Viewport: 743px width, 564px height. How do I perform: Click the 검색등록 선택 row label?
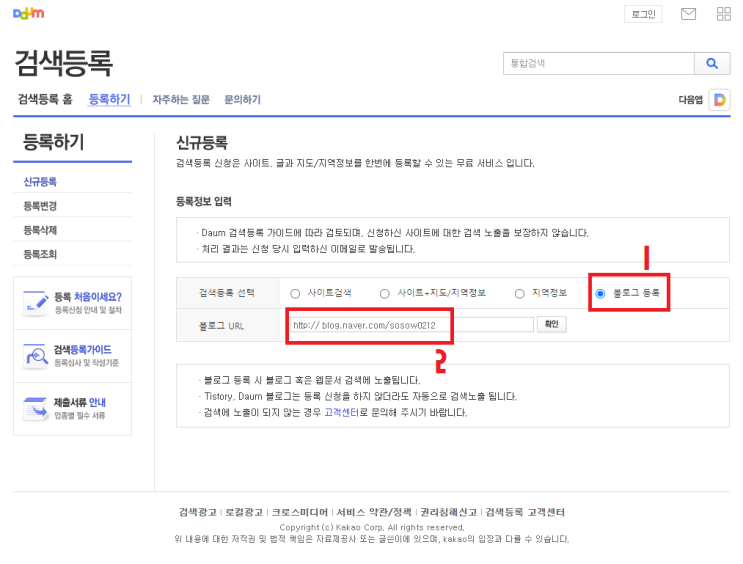coord(227,293)
